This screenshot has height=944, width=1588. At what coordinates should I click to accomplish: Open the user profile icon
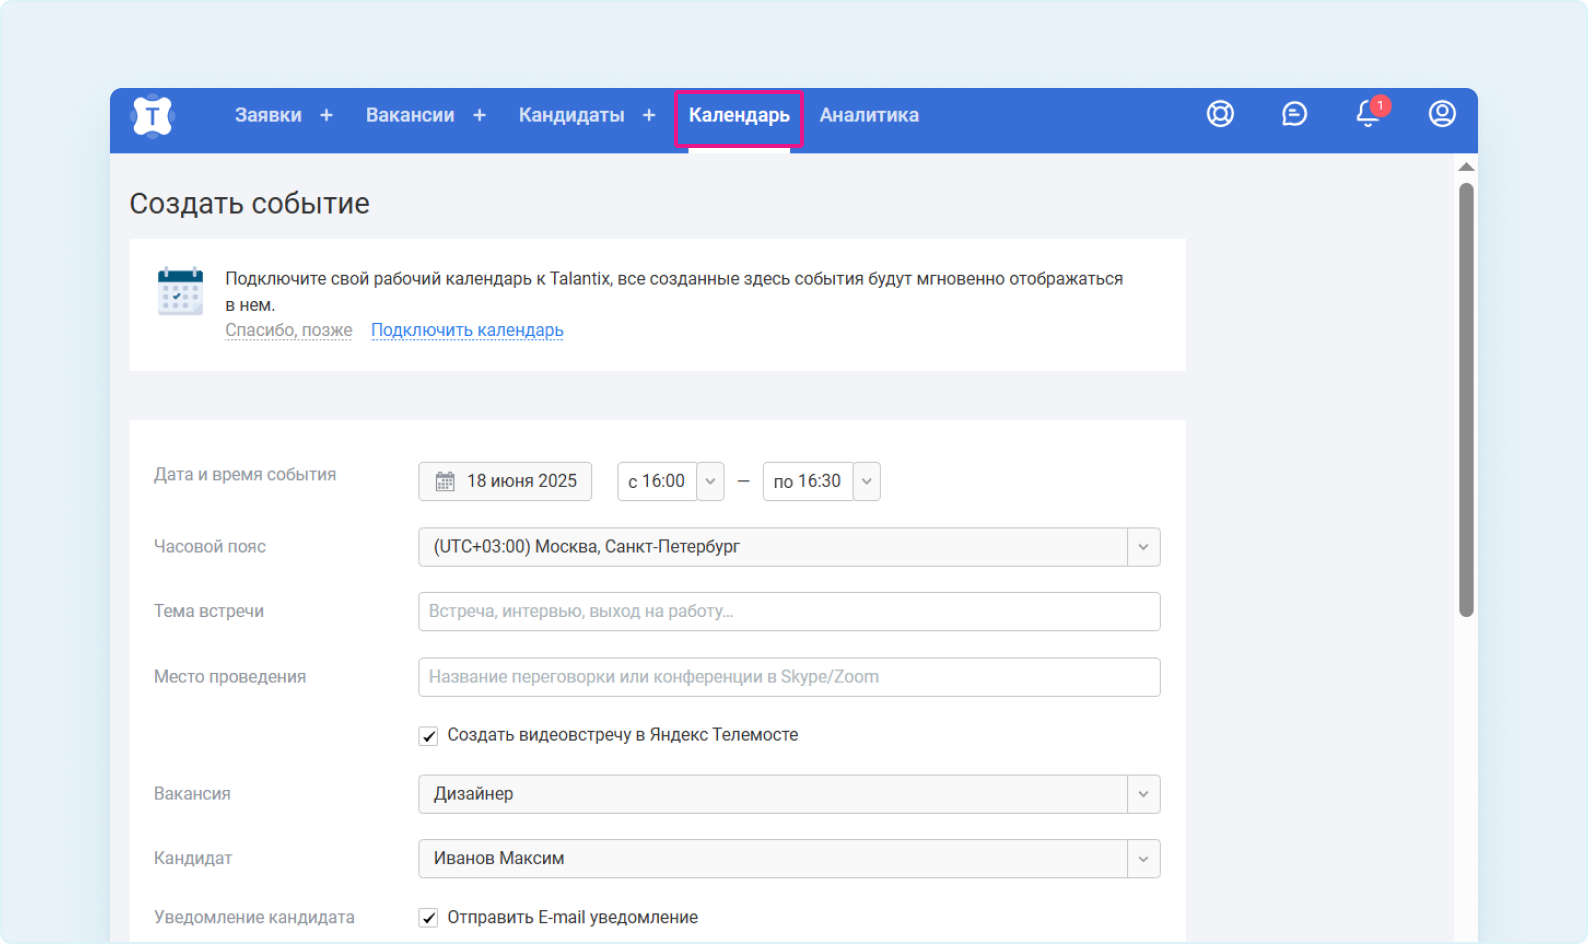[1442, 114]
